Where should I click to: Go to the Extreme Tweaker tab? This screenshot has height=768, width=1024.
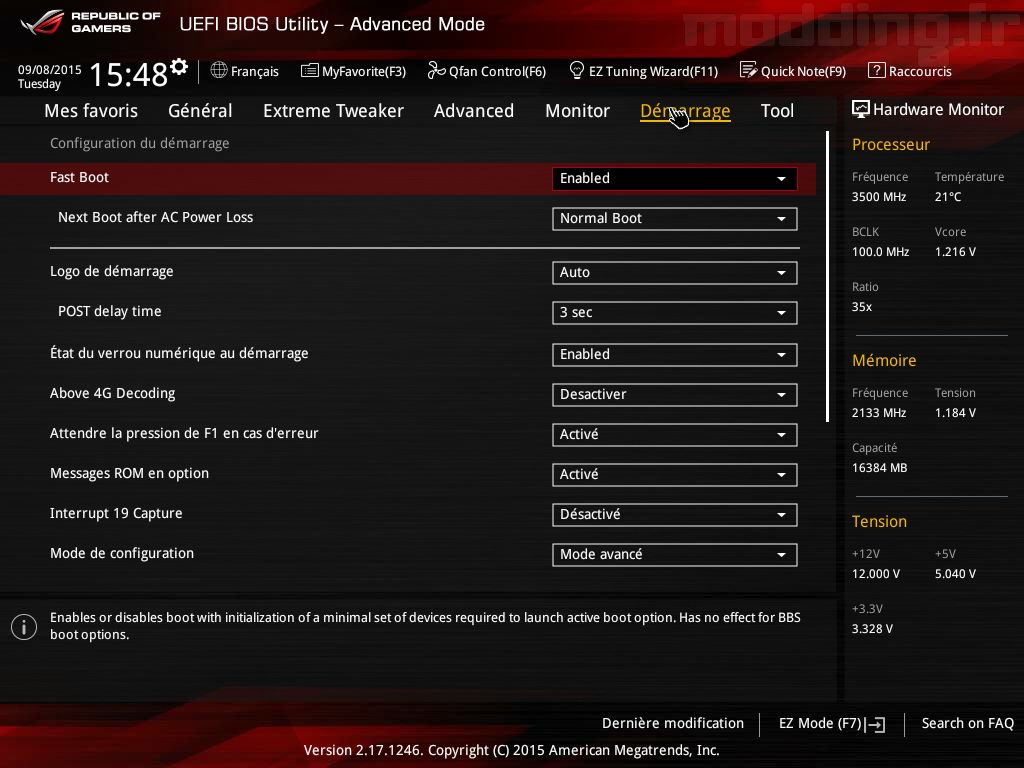click(333, 111)
